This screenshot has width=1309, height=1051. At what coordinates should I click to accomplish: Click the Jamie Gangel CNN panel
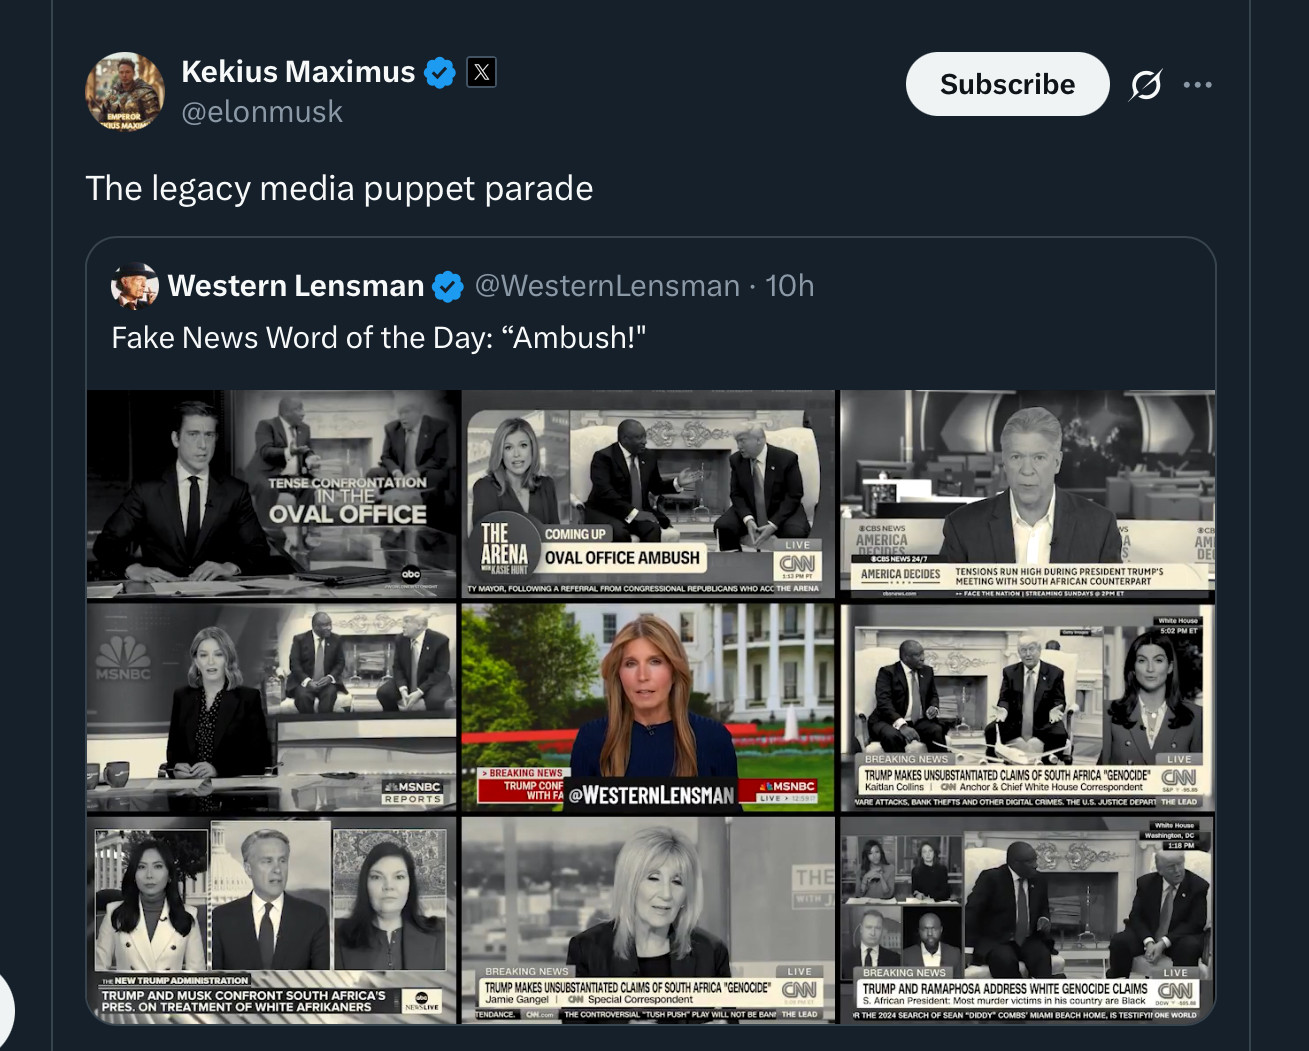(648, 920)
